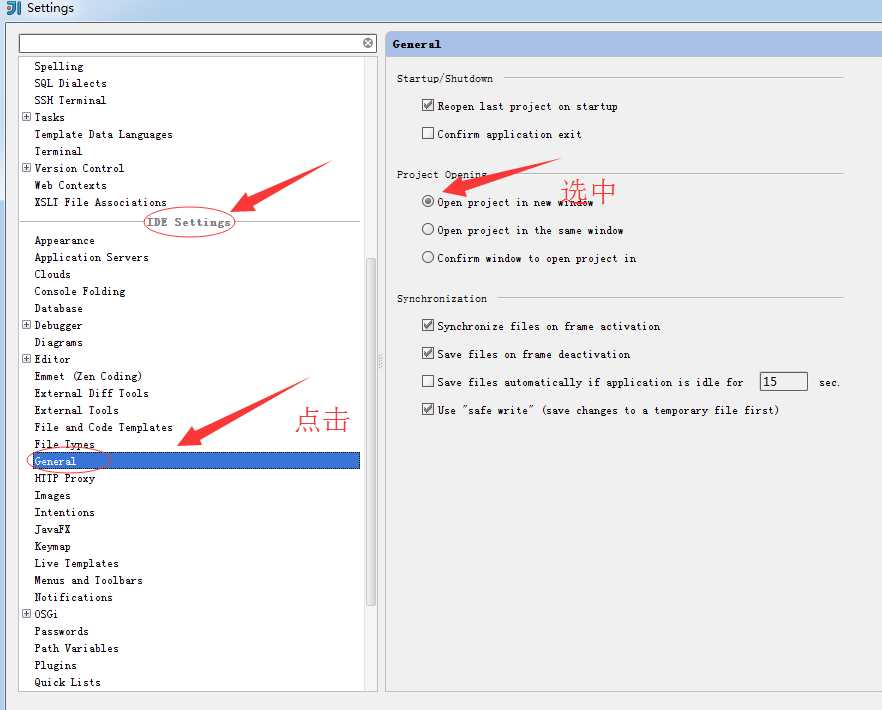Select Live Templates
This screenshot has height=710, width=882.
click(x=76, y=563)
